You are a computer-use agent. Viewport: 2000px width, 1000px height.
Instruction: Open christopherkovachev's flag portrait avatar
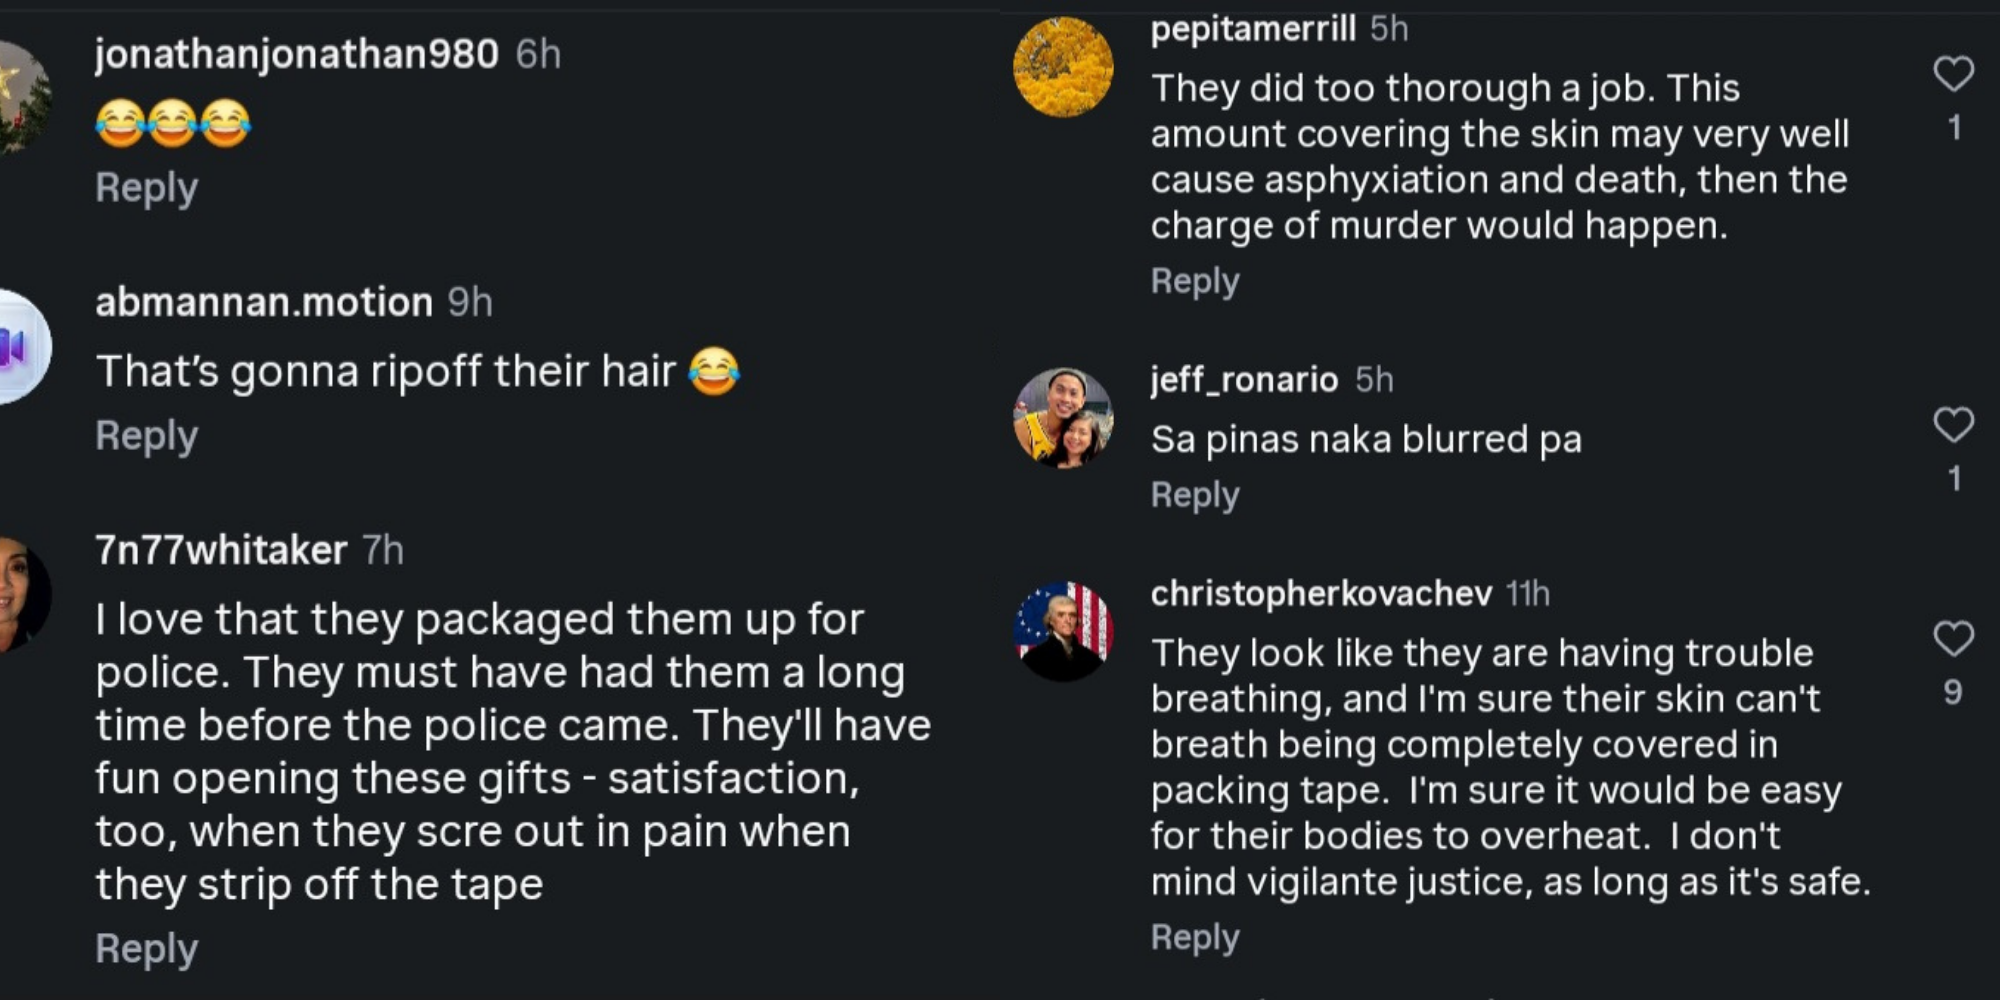click(1063, 632)
